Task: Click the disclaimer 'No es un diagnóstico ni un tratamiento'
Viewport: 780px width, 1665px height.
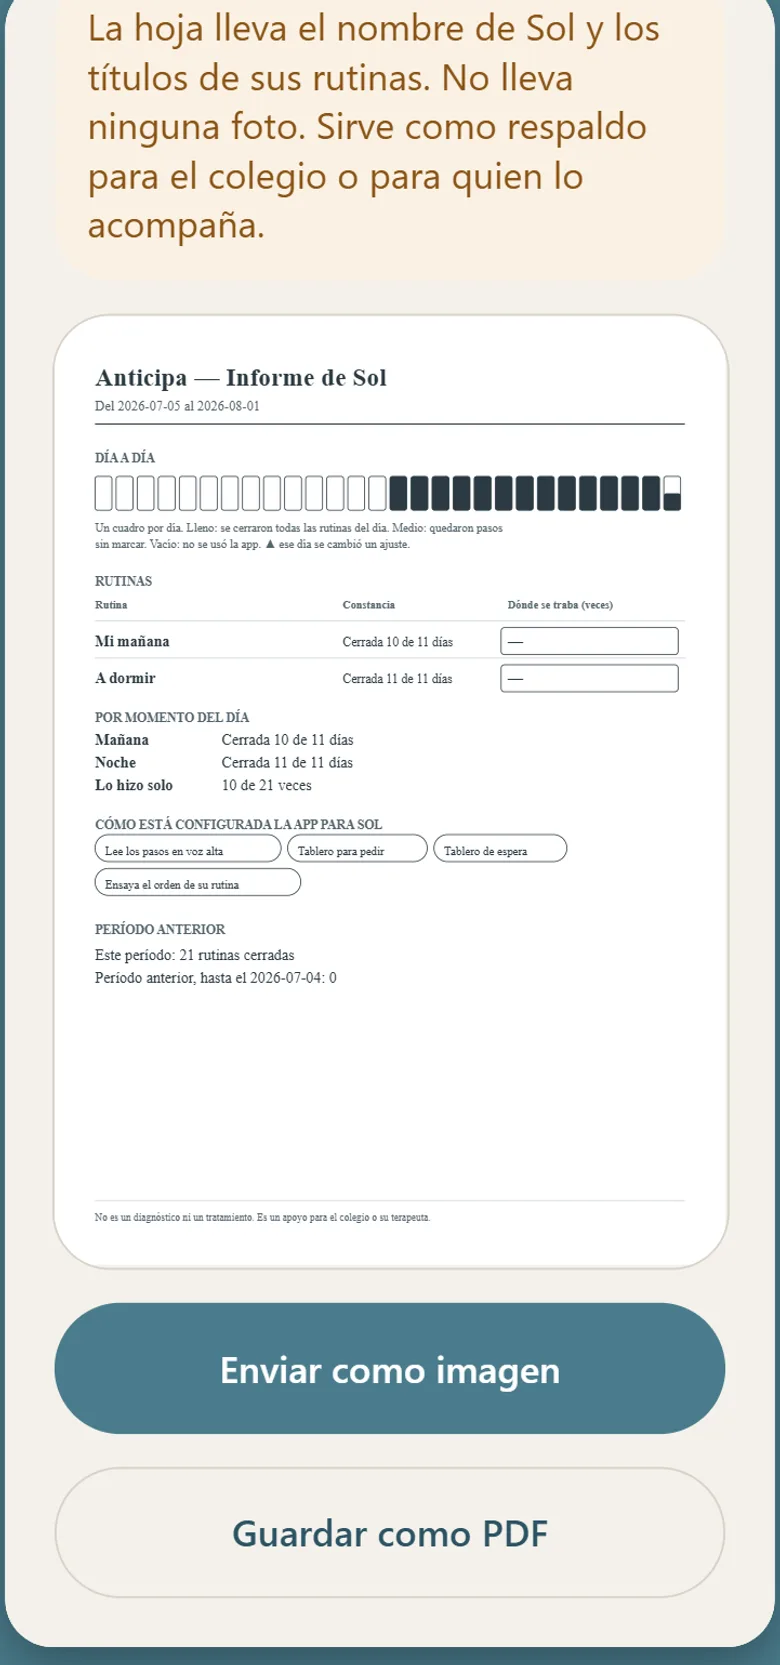Action: (x=263, y=1217)
